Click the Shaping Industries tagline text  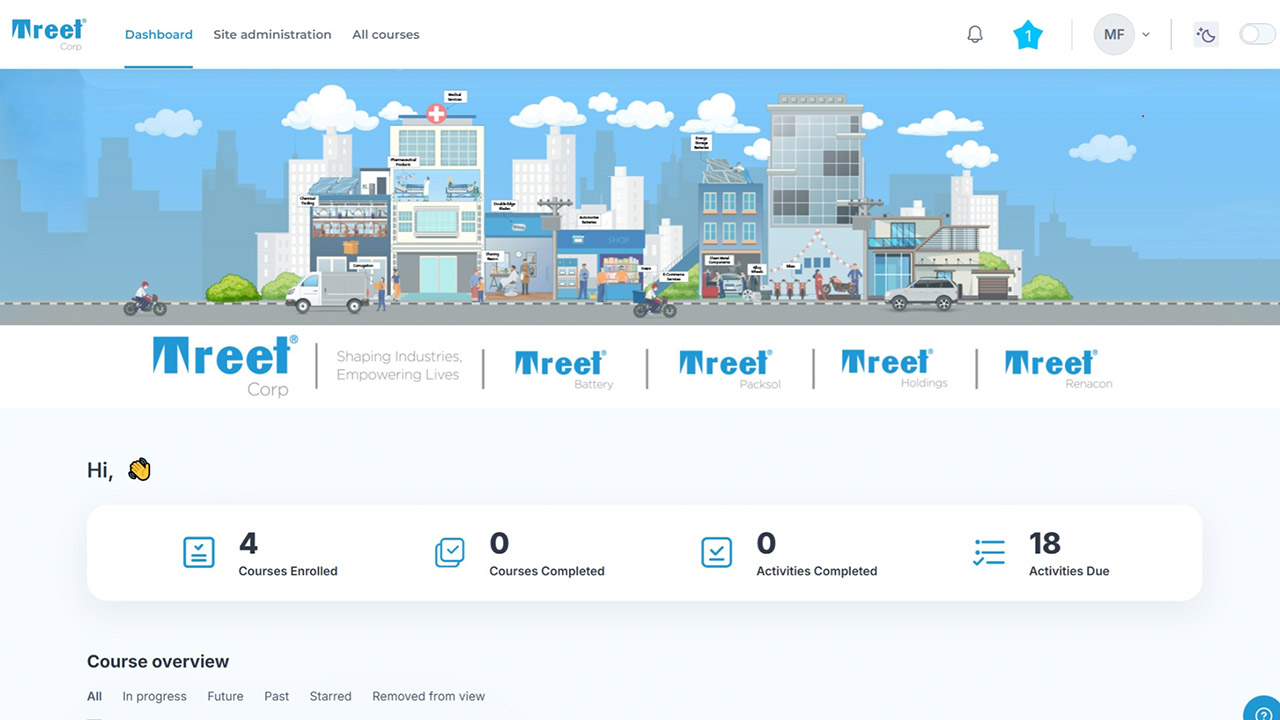point(399,366)
